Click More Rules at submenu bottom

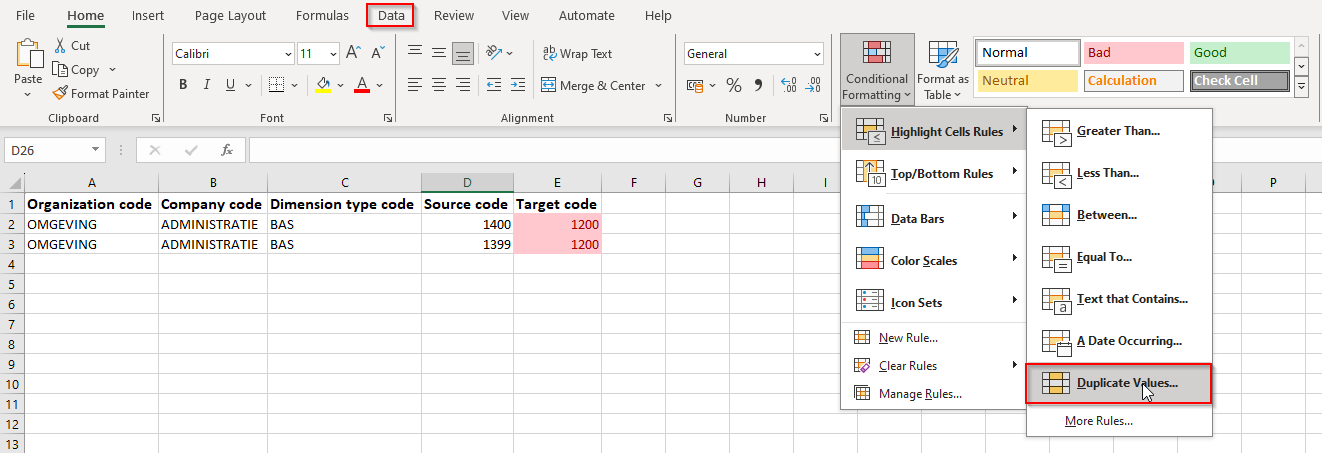pyautogui.click(x=1119, y=421)
